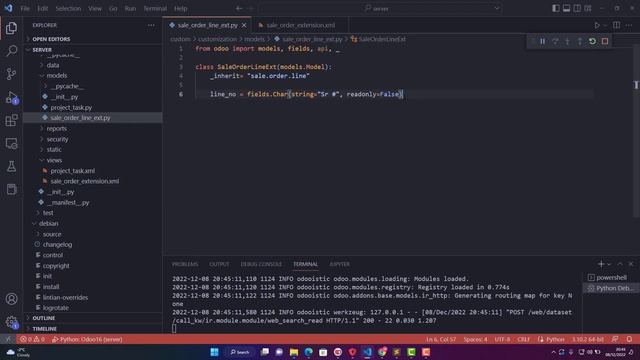This screenshot has height=360, width=640.
Task: Open the Source Control view
Action: pos(11,74)
